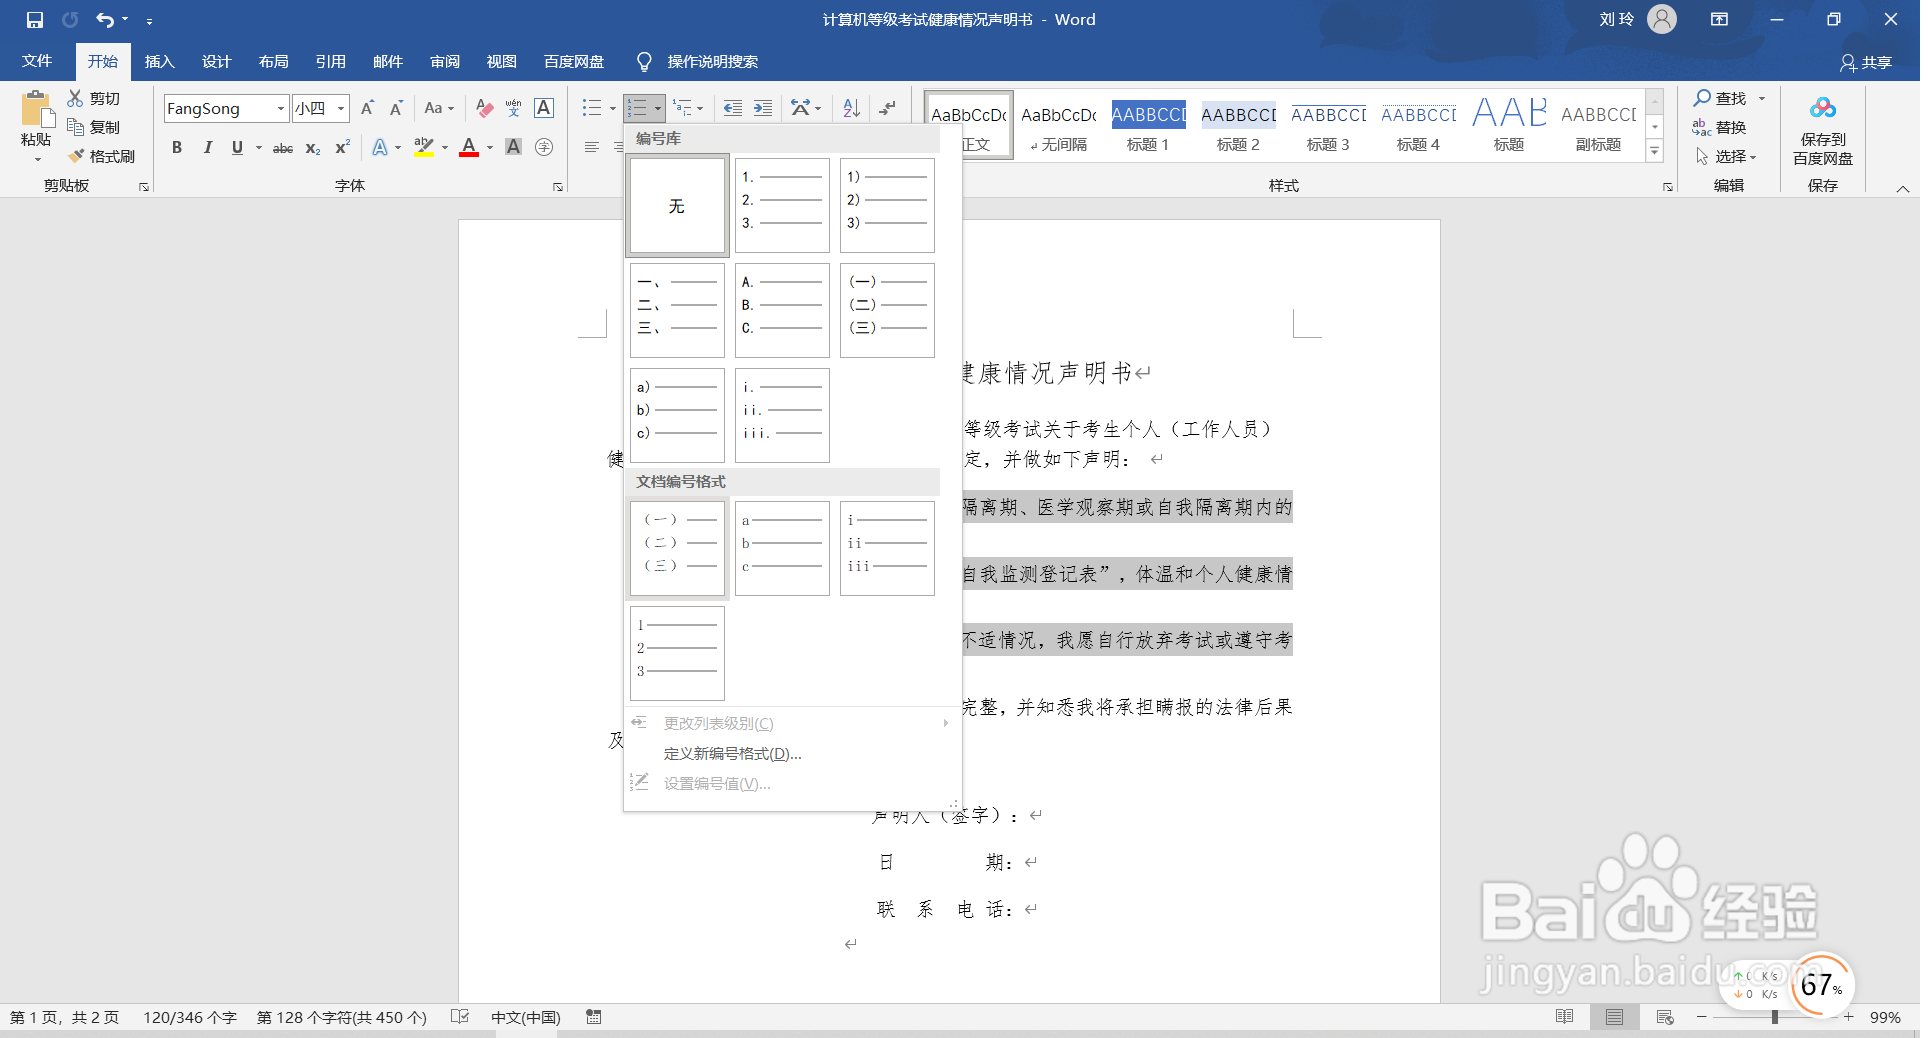Image resolution: width=1928 pixels, height=1038 pixels.
Task: Toggle Underline formatting
Action: (237, 147)
